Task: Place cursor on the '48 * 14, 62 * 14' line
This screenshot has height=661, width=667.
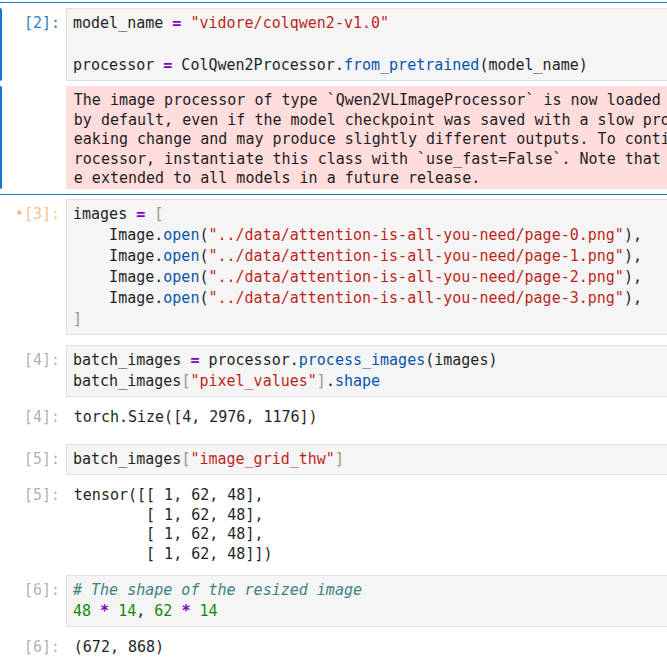Action: [x=145, y=610]
